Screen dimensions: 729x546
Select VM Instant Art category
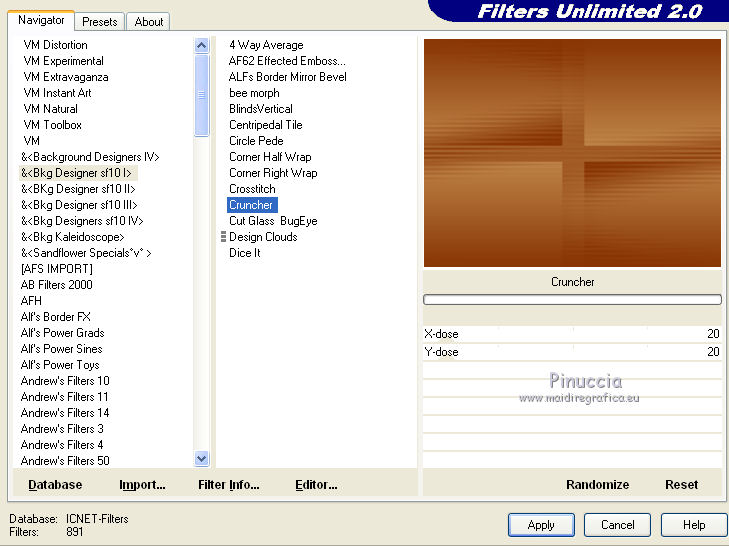click(57, 93)
